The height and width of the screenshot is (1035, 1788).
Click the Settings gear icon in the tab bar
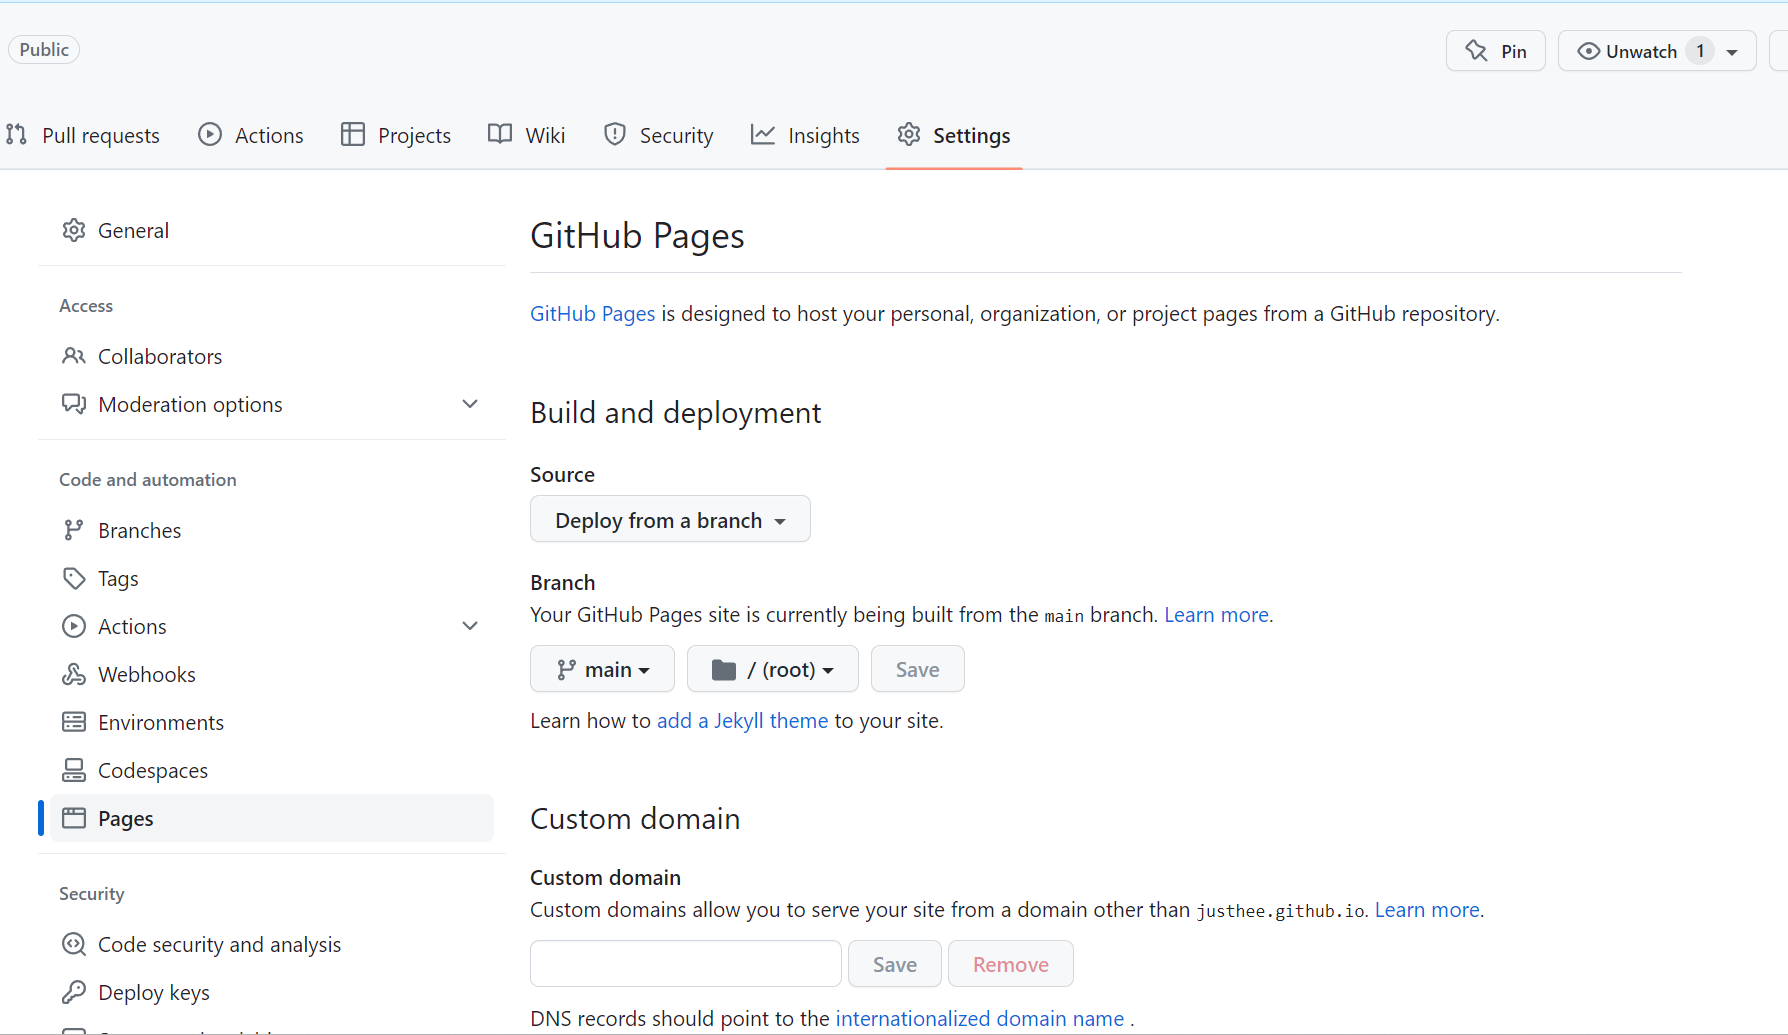(x=909, y=134)
